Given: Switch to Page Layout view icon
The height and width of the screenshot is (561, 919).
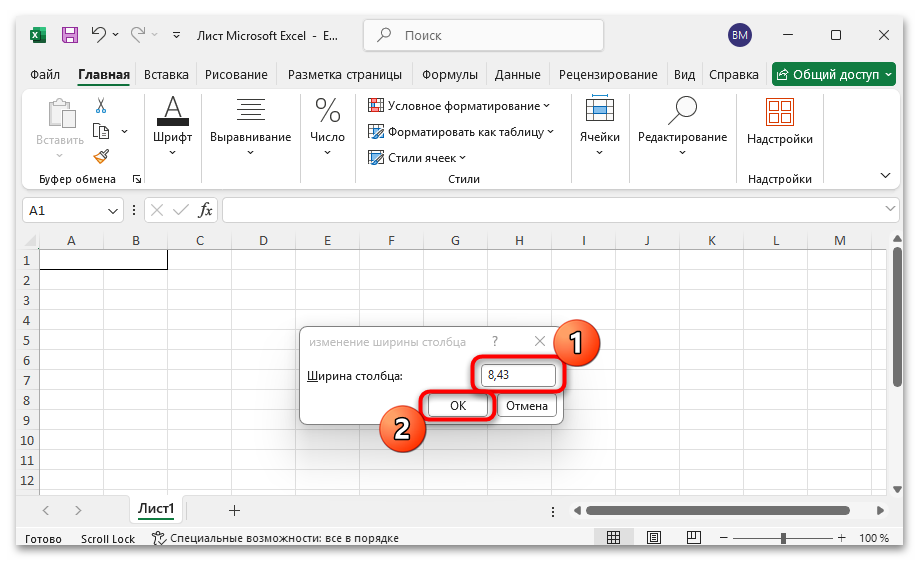Looking at the screenshot, I should (x=653, y=538).
